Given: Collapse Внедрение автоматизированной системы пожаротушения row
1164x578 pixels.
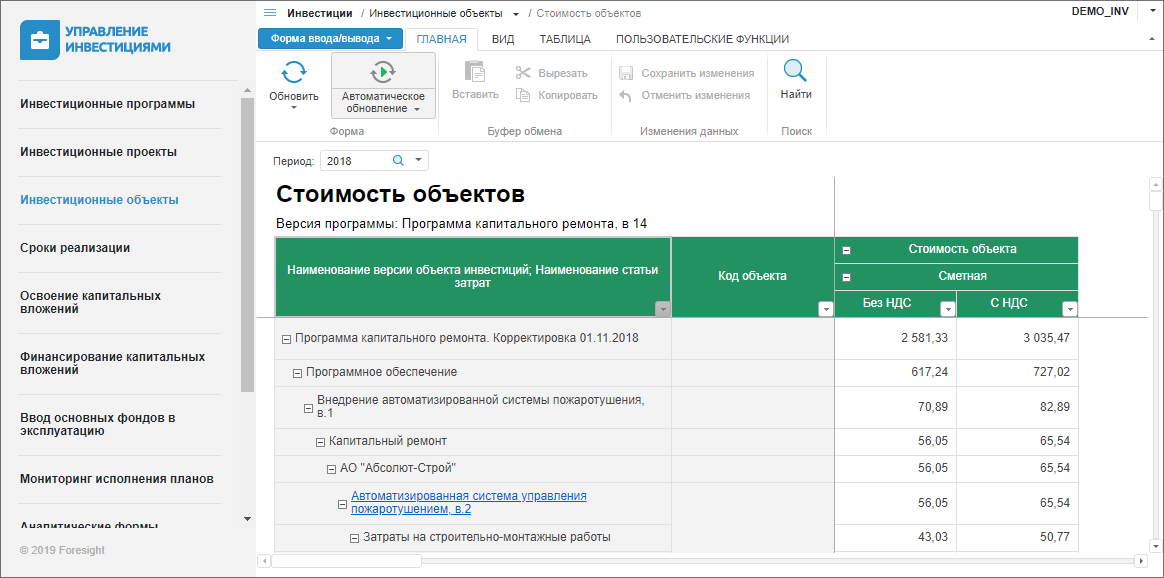Looking at the screenshot, I should [x=308, y=408].
